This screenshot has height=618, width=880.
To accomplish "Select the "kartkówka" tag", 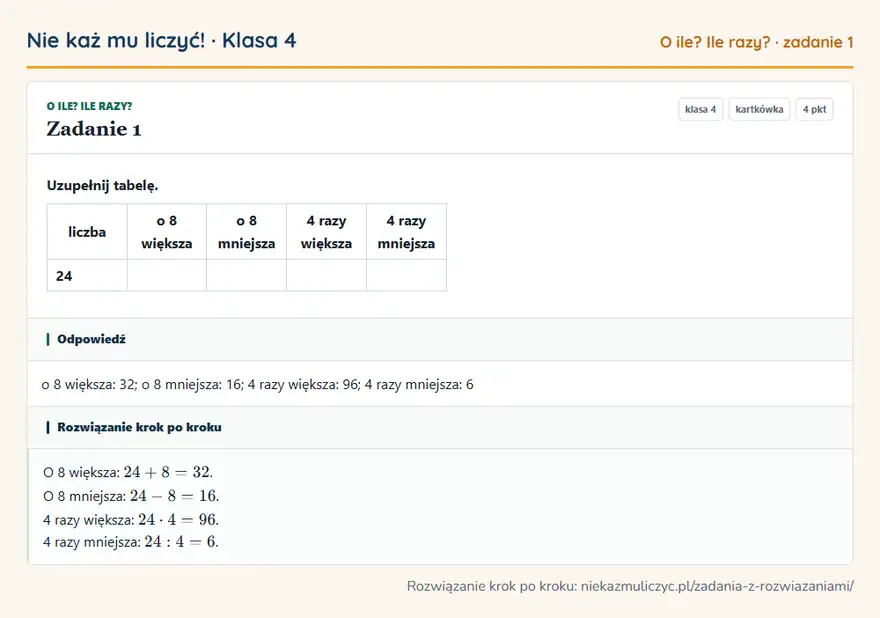I will (759, 109).
